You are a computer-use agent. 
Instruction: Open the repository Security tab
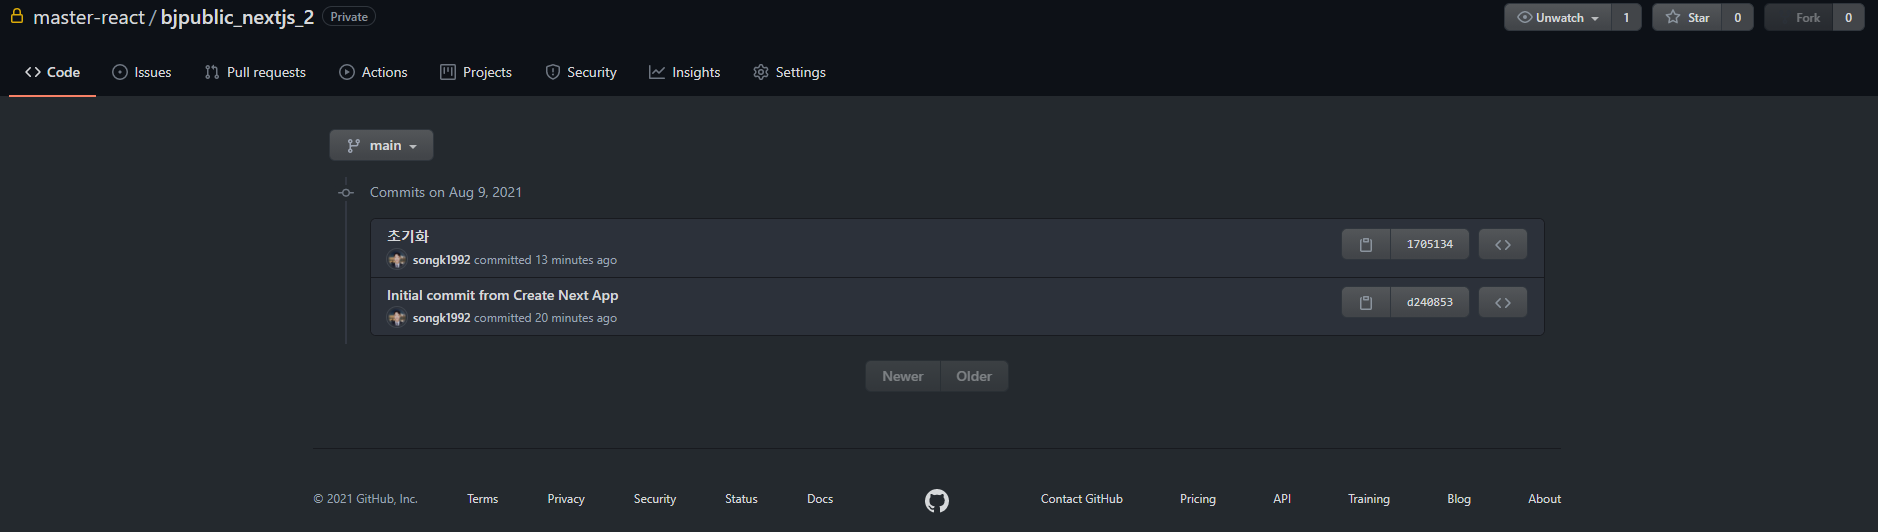(581, 72)
